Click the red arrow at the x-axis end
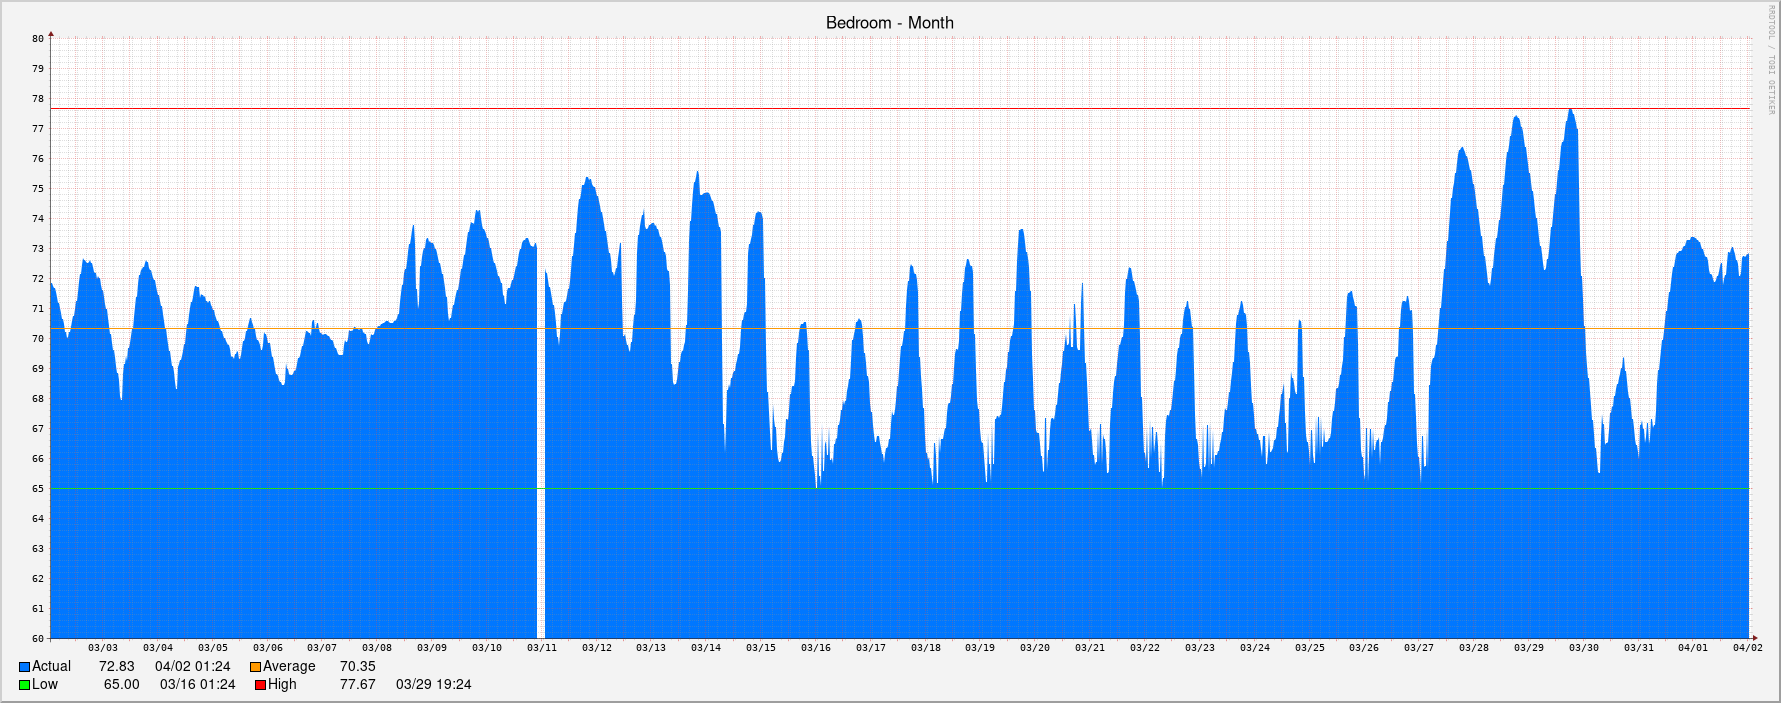 pyautogui.click(x=1754, y=637)
